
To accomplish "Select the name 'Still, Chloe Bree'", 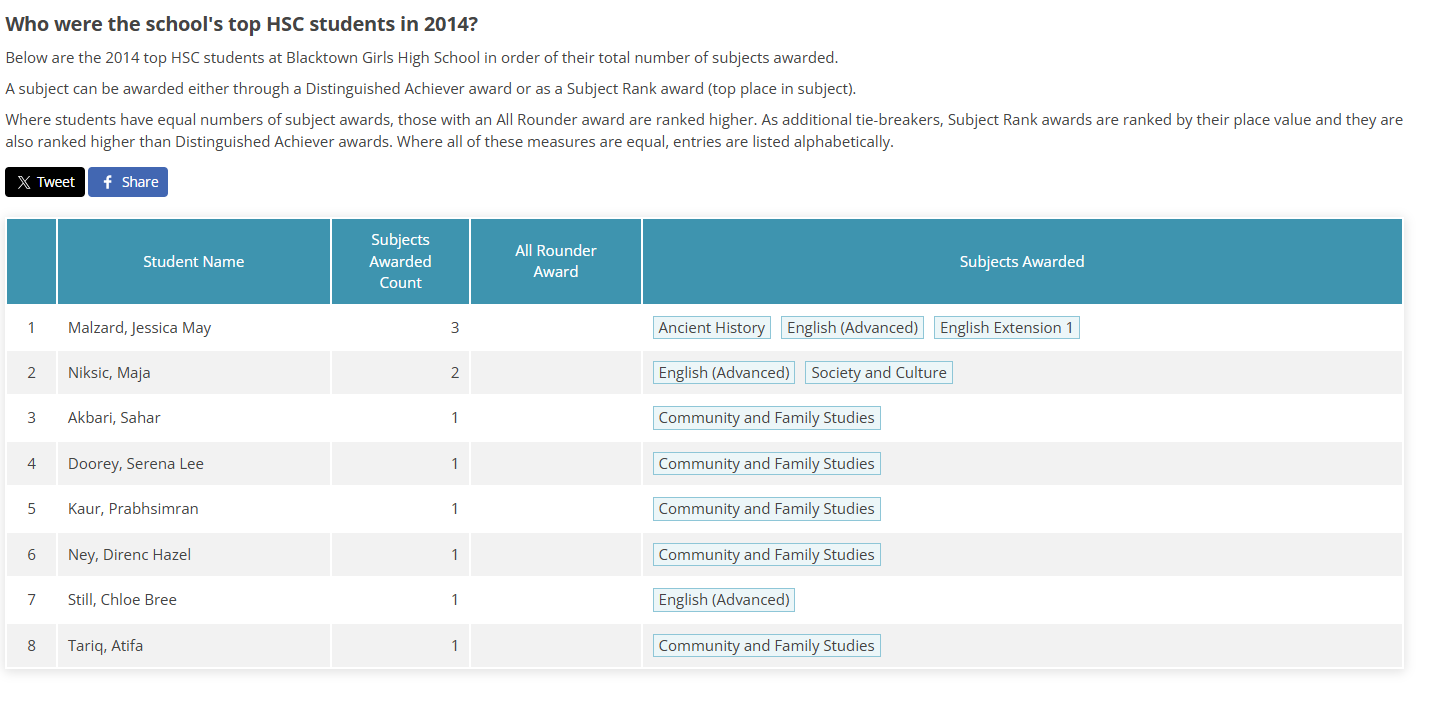I will click(x=122, y=600).
